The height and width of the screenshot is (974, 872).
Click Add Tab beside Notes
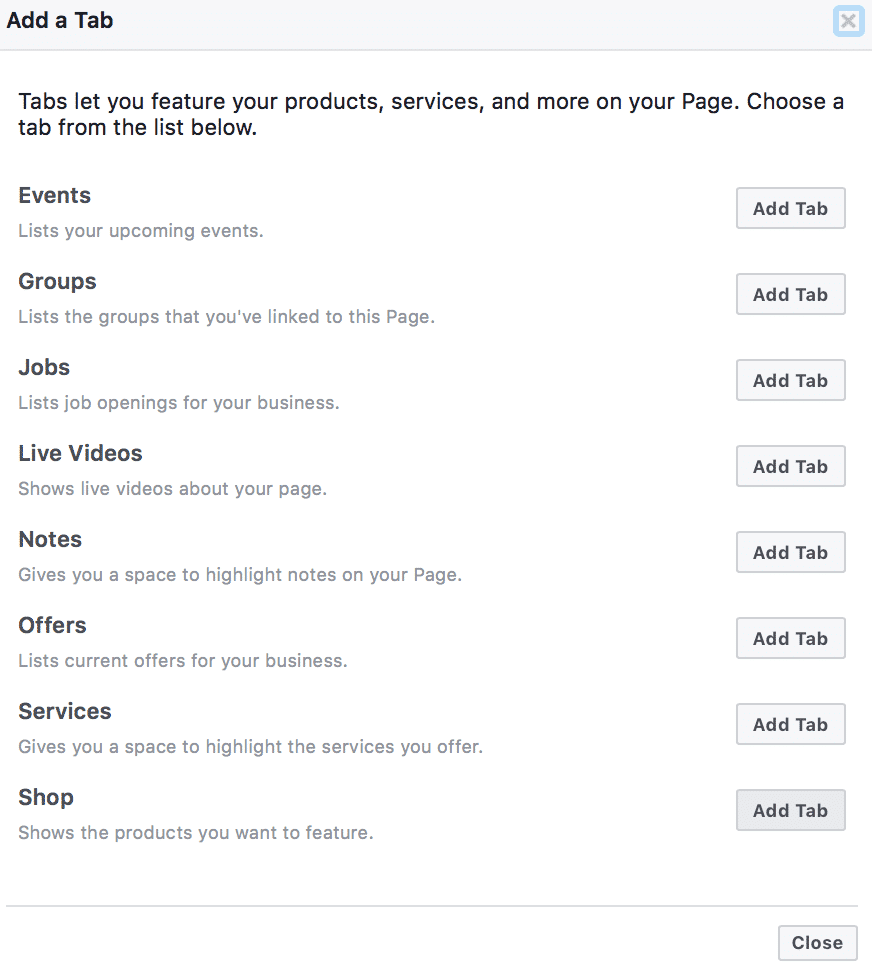(x=790, y=553)
